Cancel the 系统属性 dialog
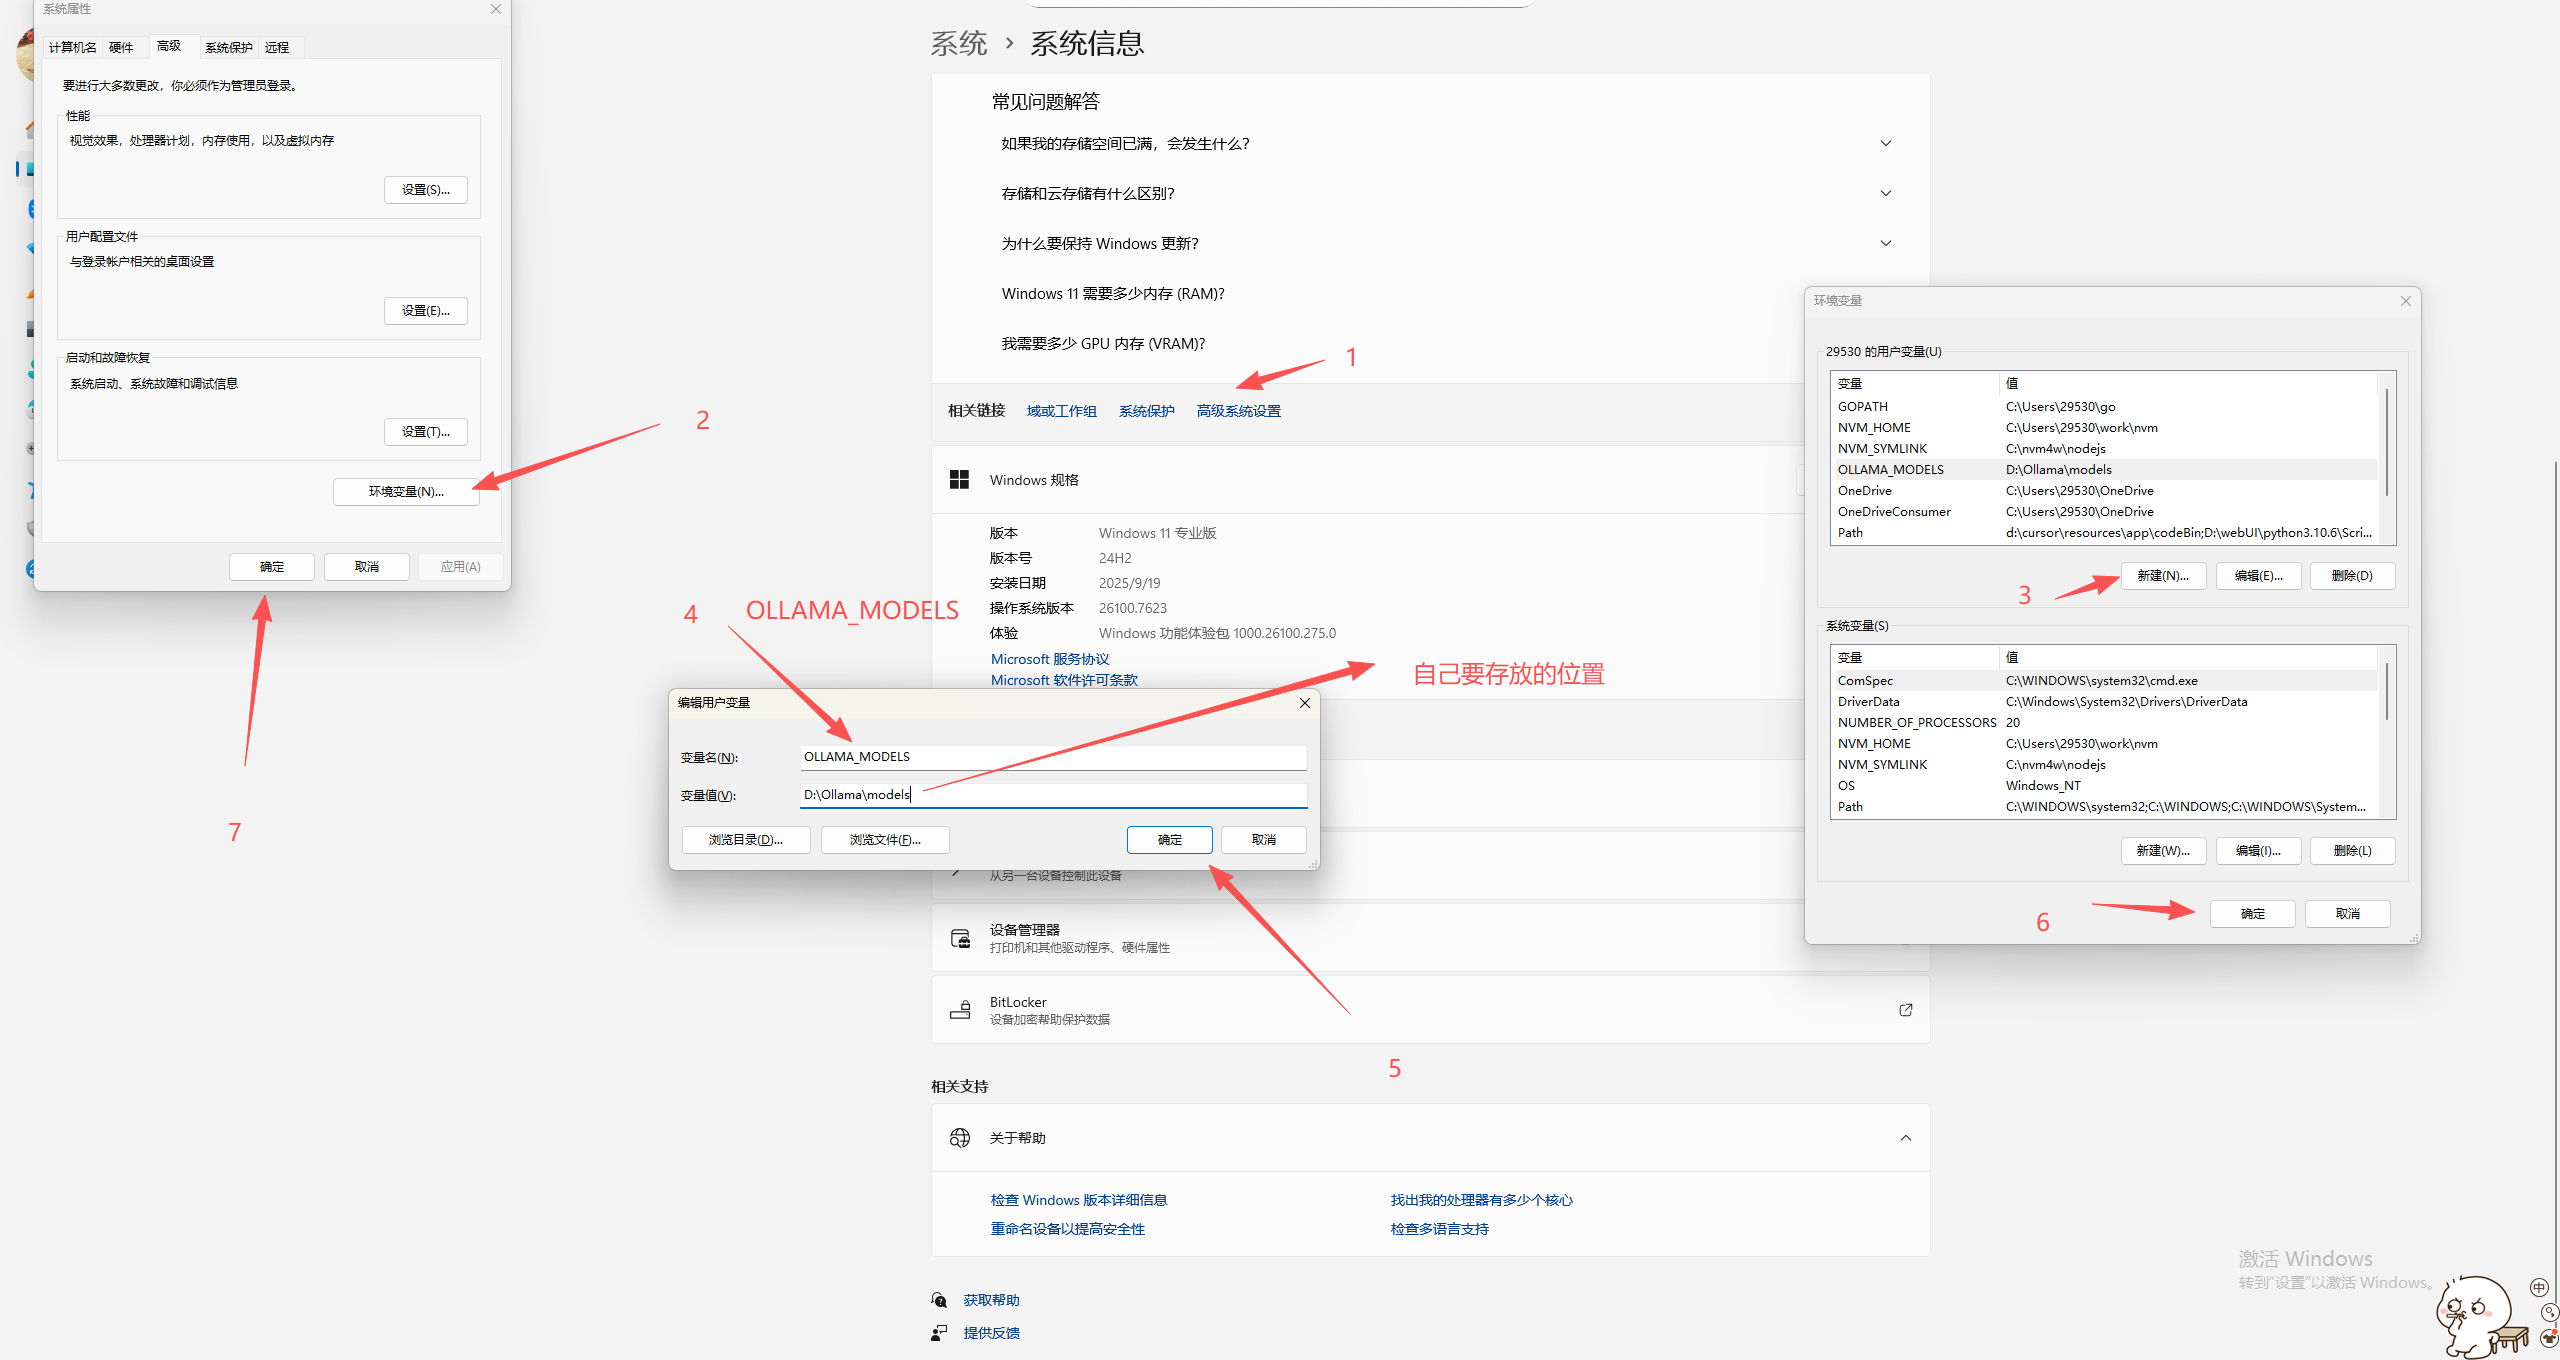The width and height of the screenshot is (2560, 1360). click(x=367, y=567)
